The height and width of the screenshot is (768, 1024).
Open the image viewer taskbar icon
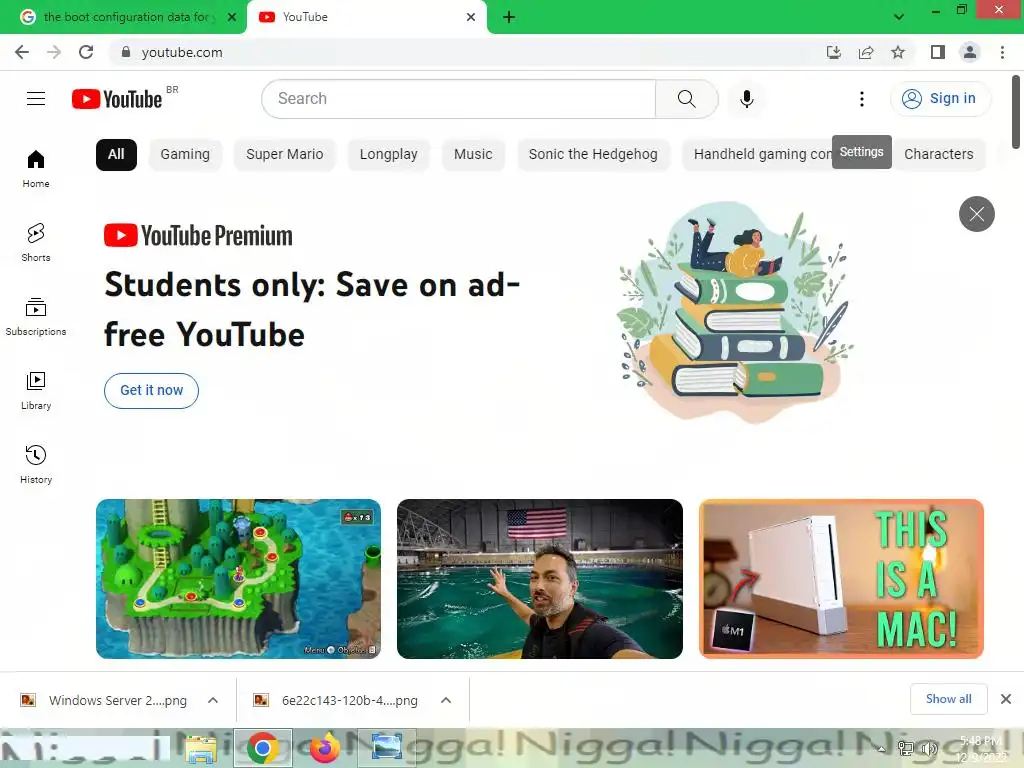(387, 748)
